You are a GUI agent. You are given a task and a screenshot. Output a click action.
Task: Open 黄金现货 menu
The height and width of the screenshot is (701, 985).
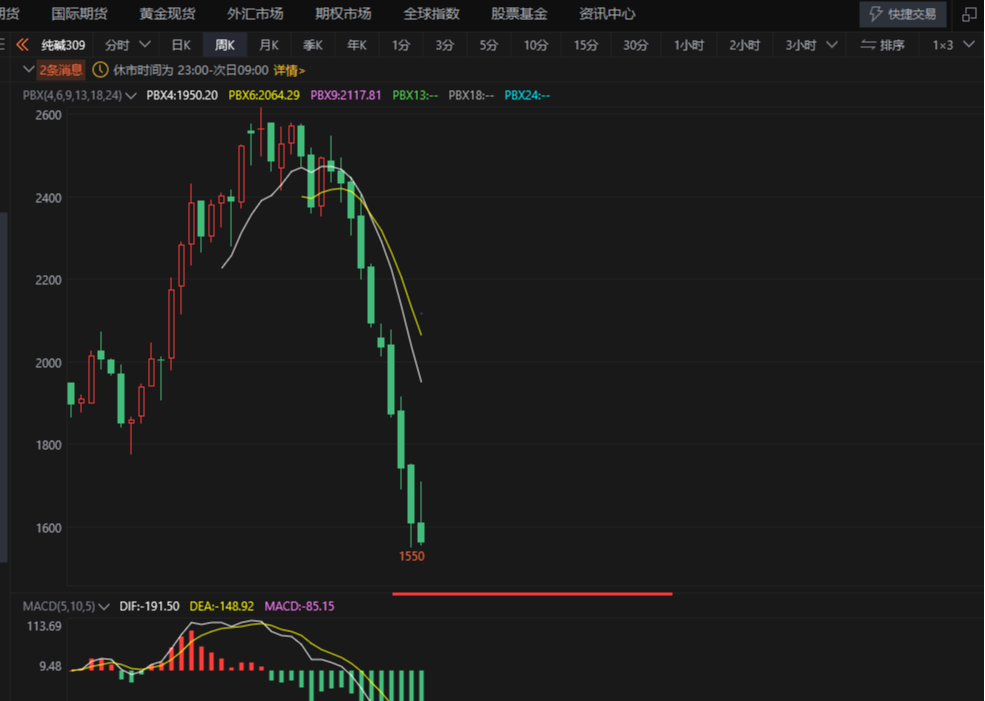click(x=167, y=13)
